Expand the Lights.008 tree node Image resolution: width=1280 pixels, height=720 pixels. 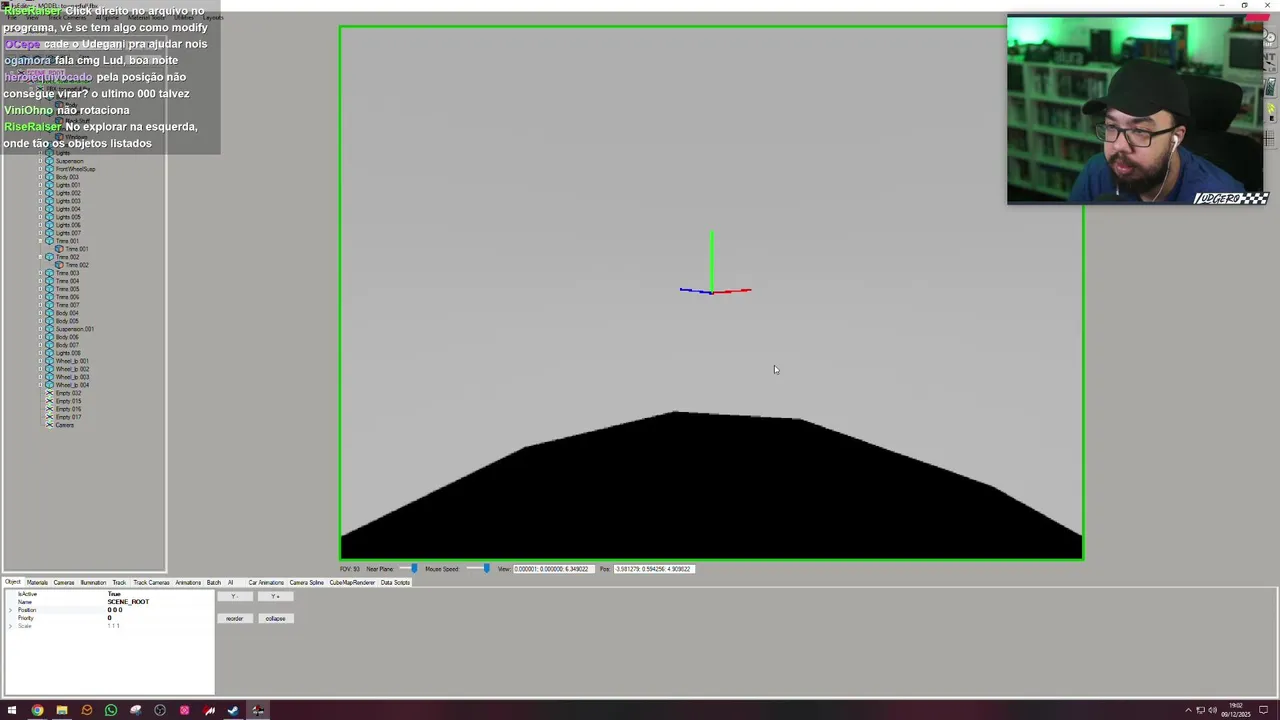pyautogui.click(x=40, y=353)
